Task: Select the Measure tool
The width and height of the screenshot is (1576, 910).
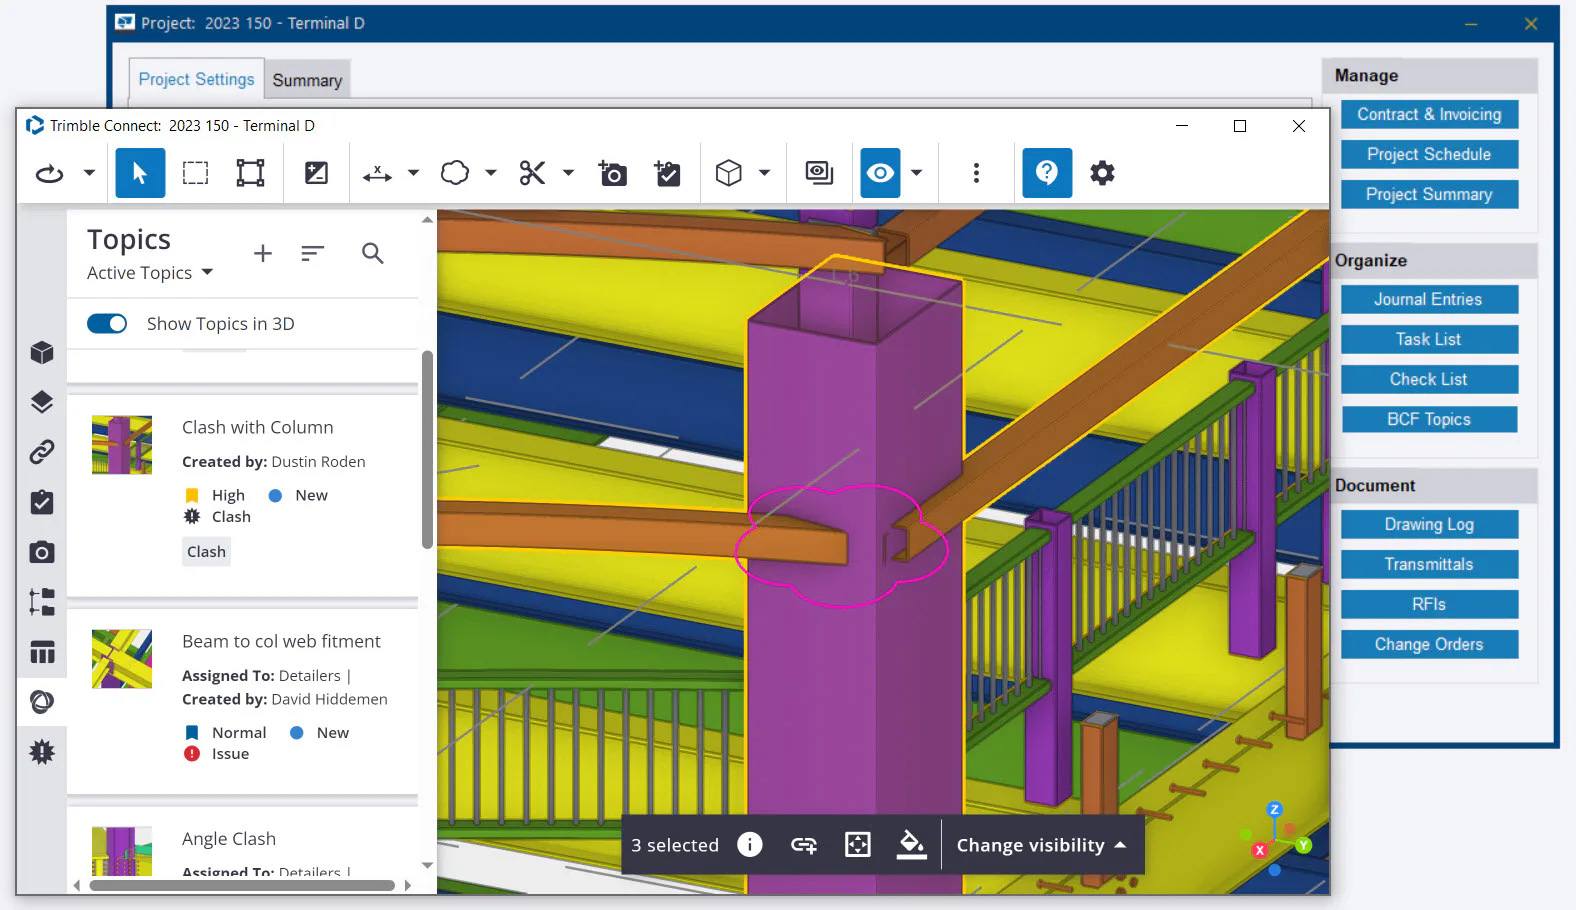Action: click(x=377, y=173)
